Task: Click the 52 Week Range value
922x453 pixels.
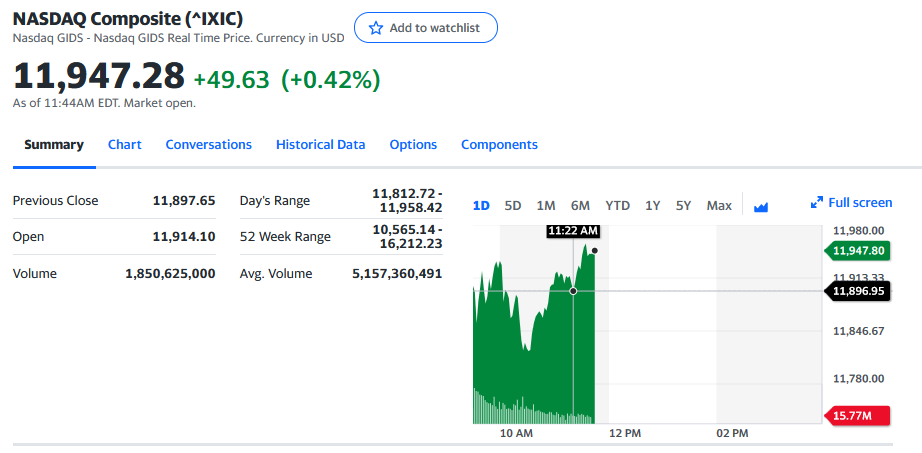Action: (407, 237)
